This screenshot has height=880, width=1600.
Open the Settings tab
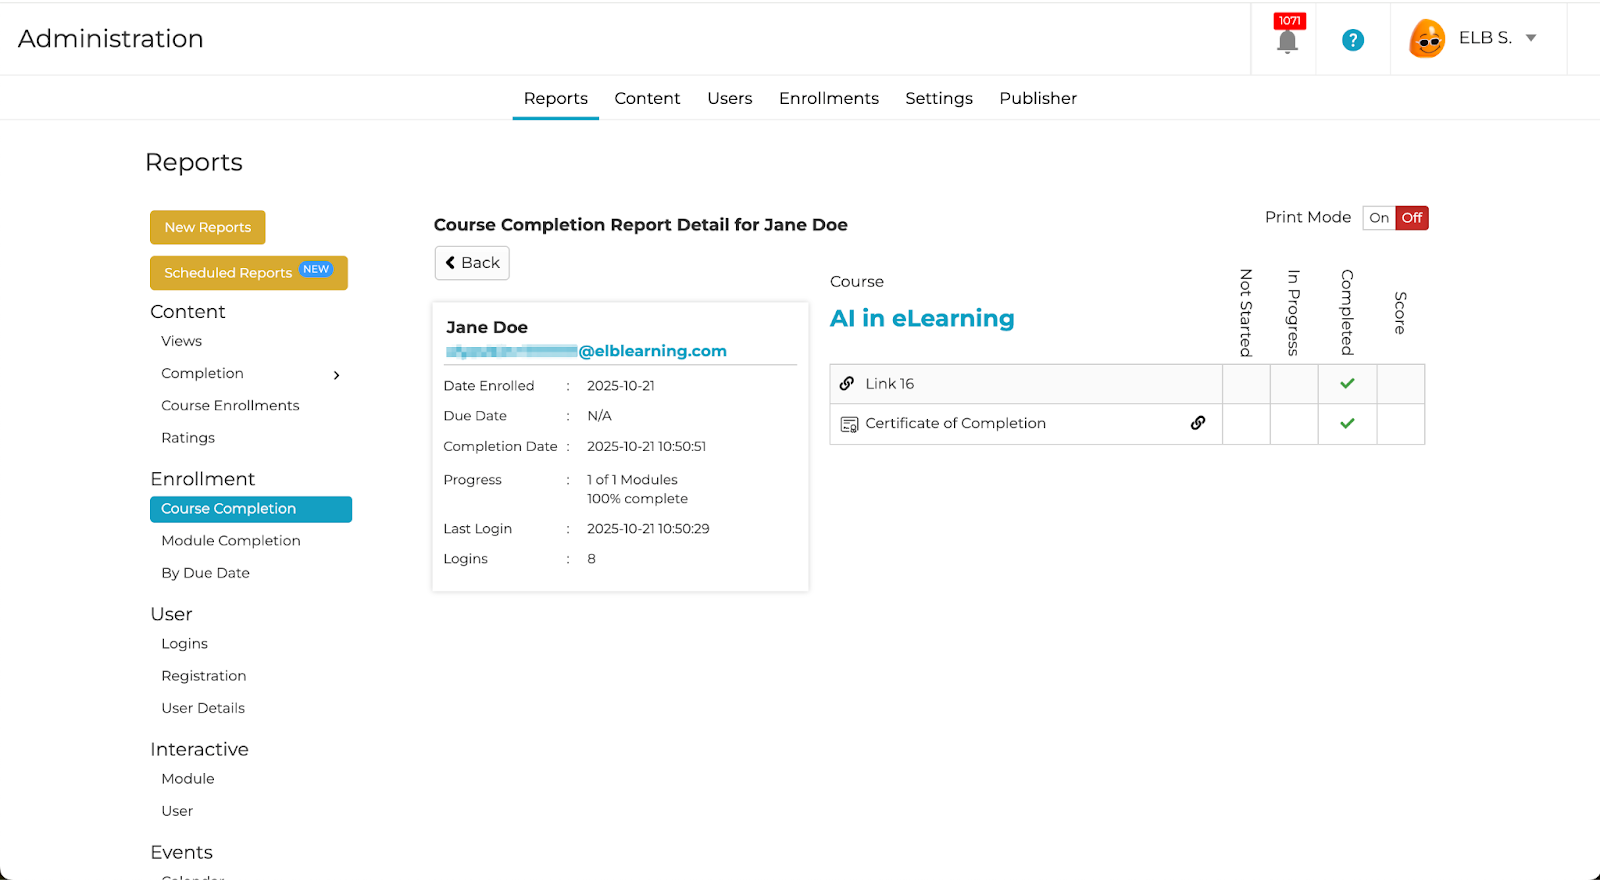(x=938, y=98)
